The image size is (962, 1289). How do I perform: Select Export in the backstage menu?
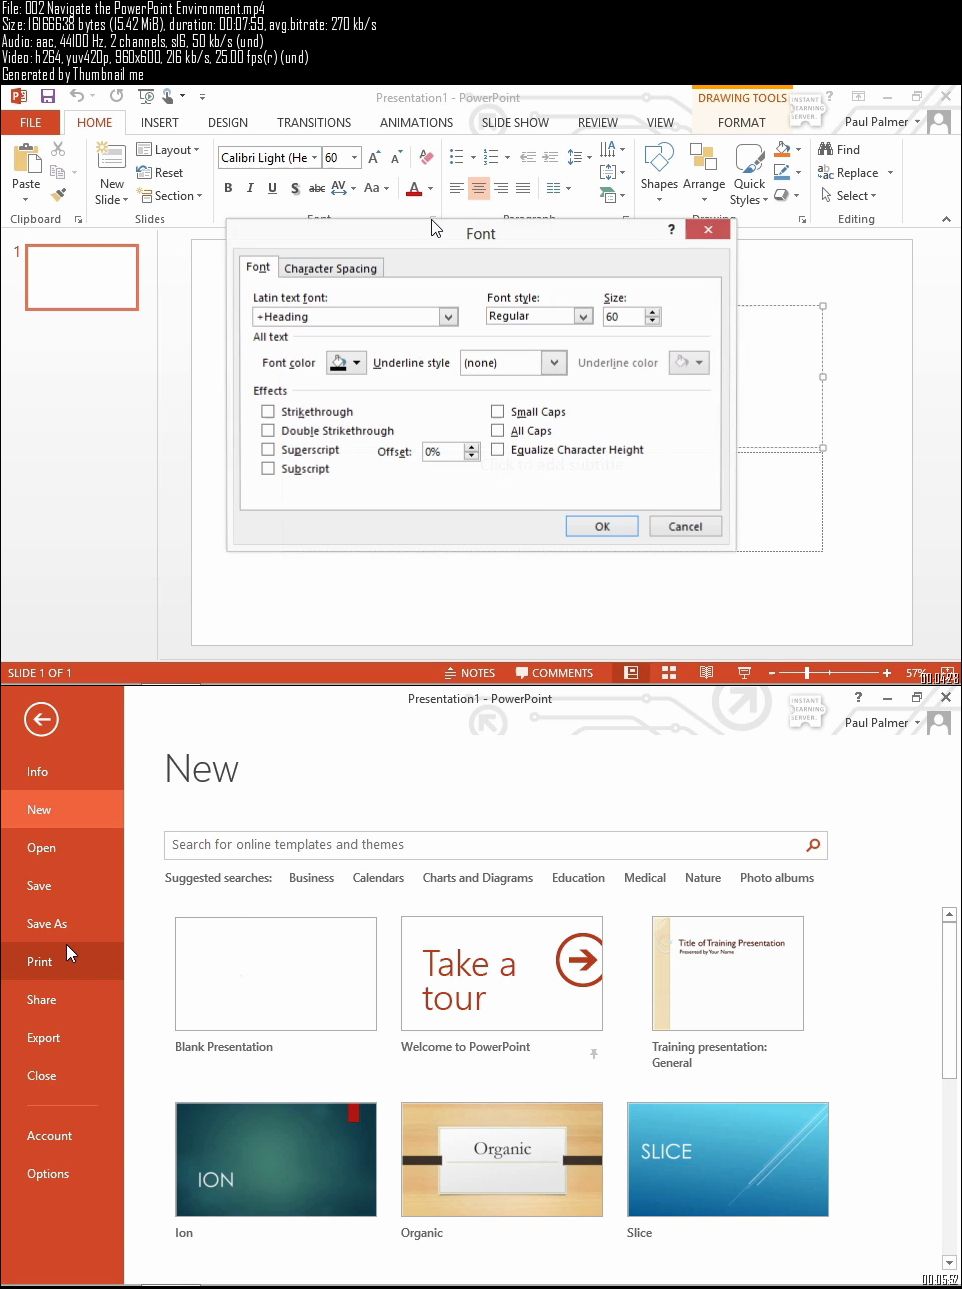62,1037
